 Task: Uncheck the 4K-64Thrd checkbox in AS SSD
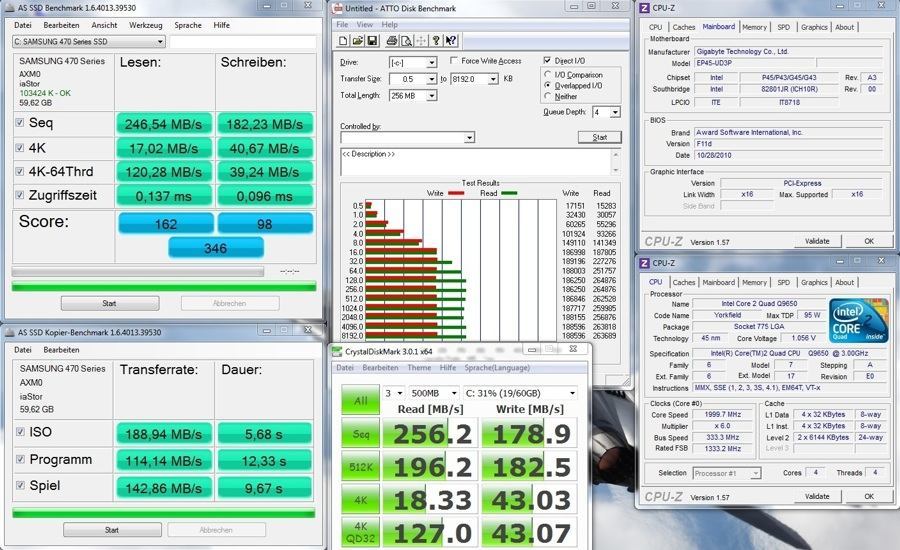(x=20, y=171)
